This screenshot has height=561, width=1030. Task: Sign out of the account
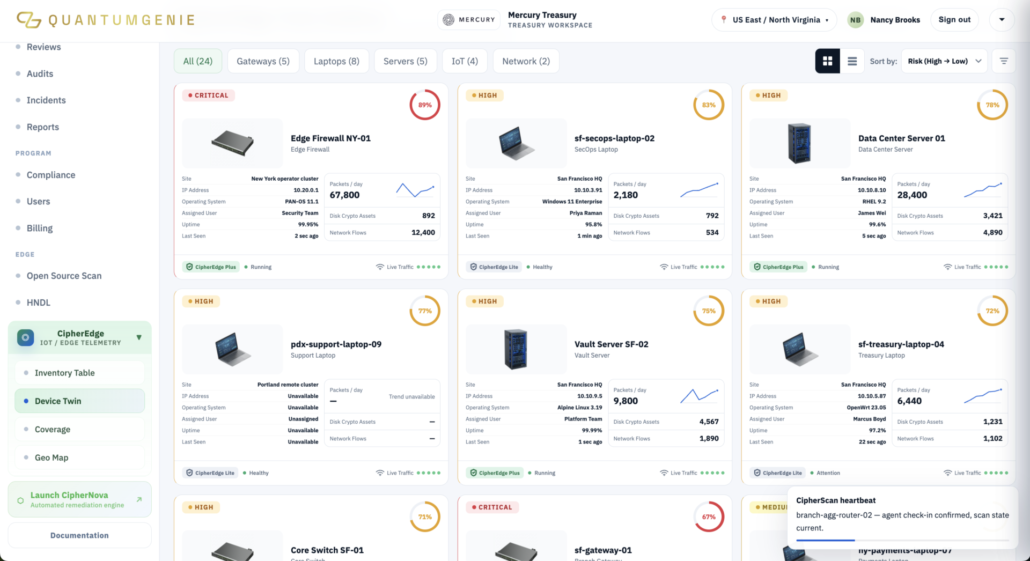pos(954,20)
